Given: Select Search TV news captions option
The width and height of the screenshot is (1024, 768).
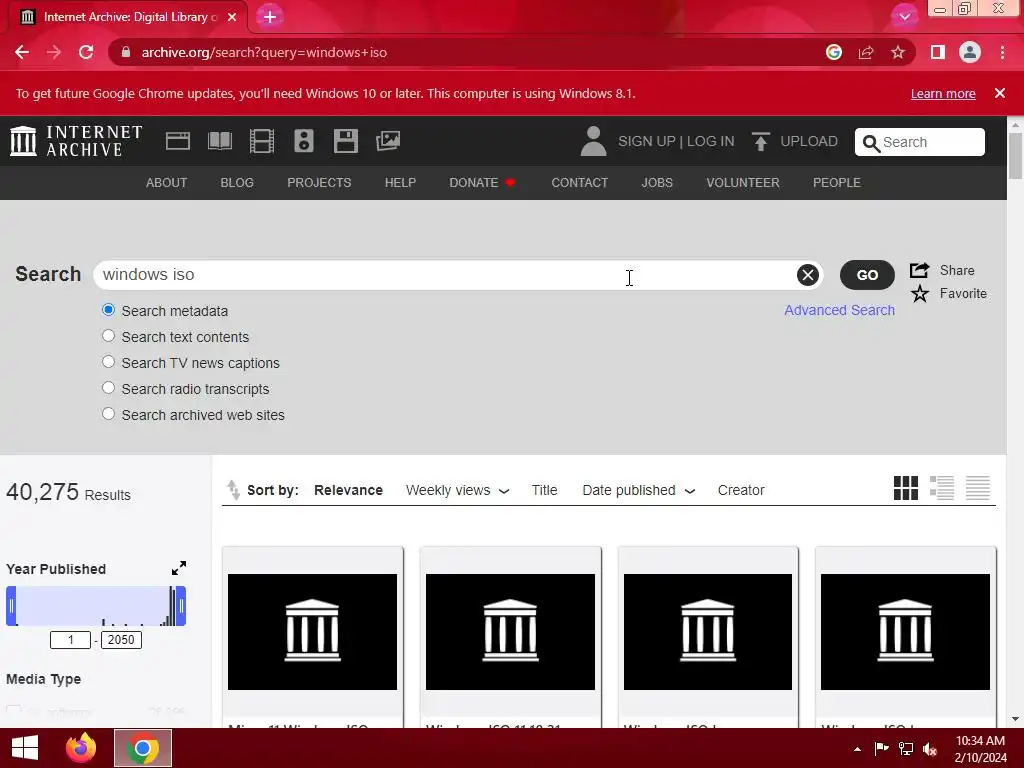Looking at the screenshot, I should [108, 362].
